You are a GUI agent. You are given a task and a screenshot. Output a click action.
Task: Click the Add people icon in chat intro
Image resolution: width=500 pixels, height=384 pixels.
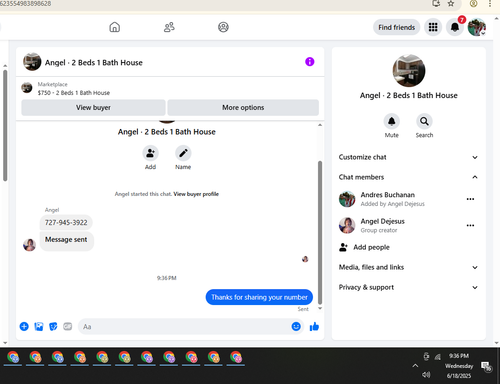point(150,153)
